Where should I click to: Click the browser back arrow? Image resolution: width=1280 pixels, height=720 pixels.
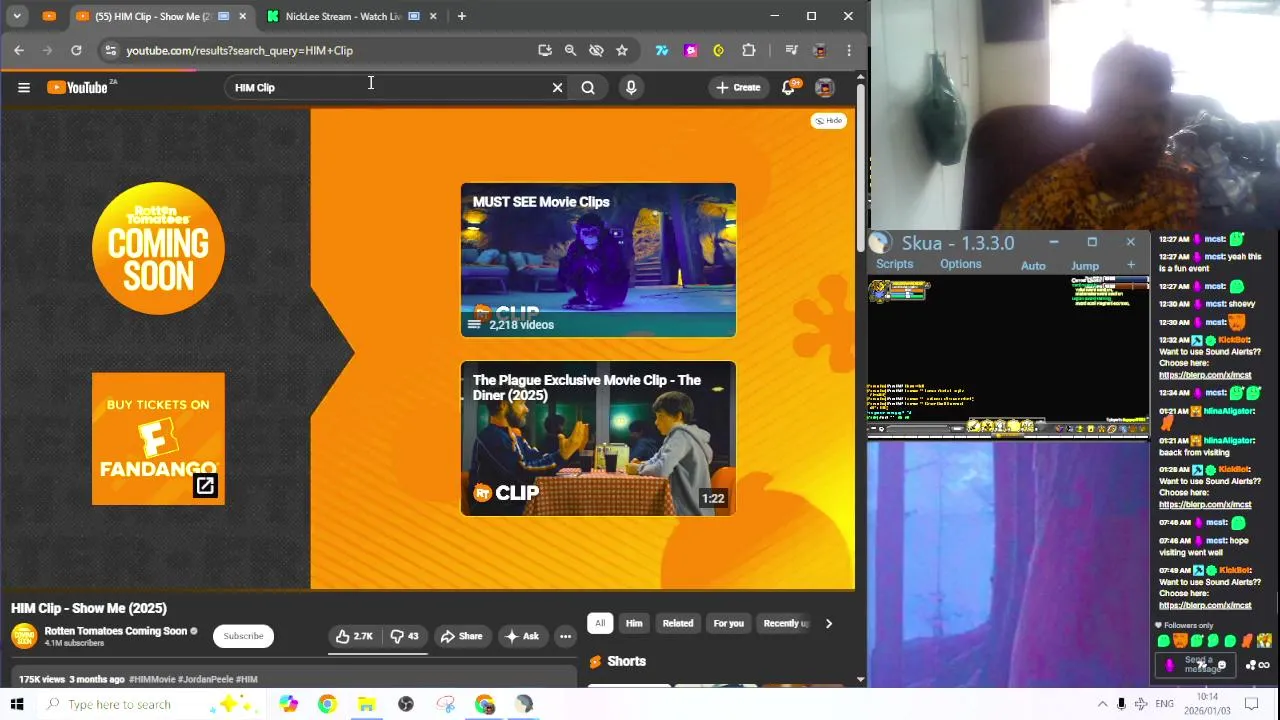click(19, 50)
